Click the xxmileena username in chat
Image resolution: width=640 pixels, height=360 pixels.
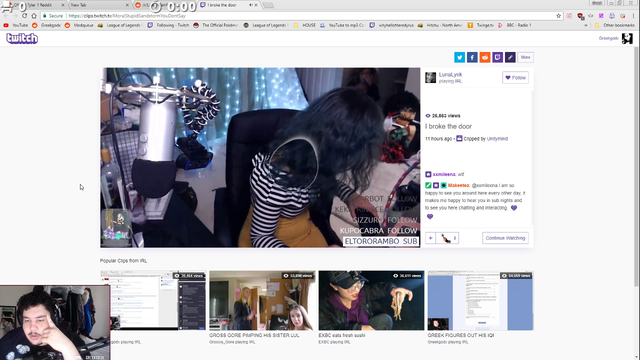444,174
